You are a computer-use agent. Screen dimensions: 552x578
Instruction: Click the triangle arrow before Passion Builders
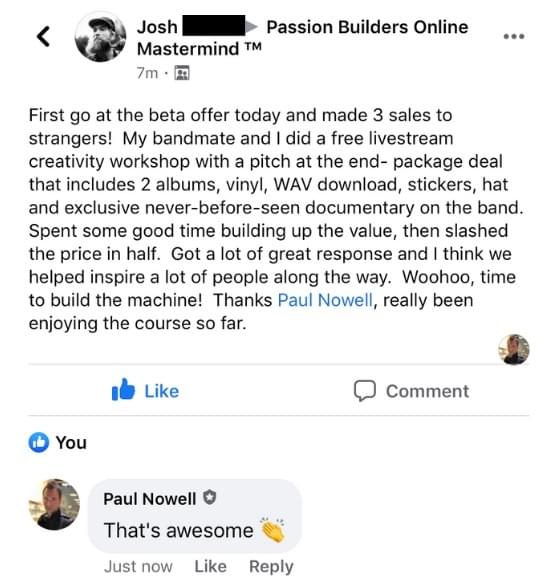click(x=252, y=27)
